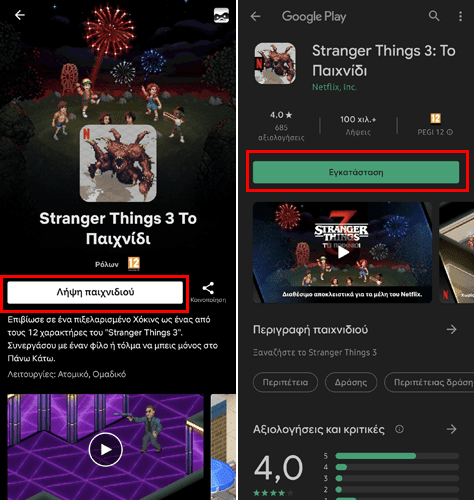474x500 pixels.
Task: Click the green Εγκατάσταση button
Action: tap(356, 172)
